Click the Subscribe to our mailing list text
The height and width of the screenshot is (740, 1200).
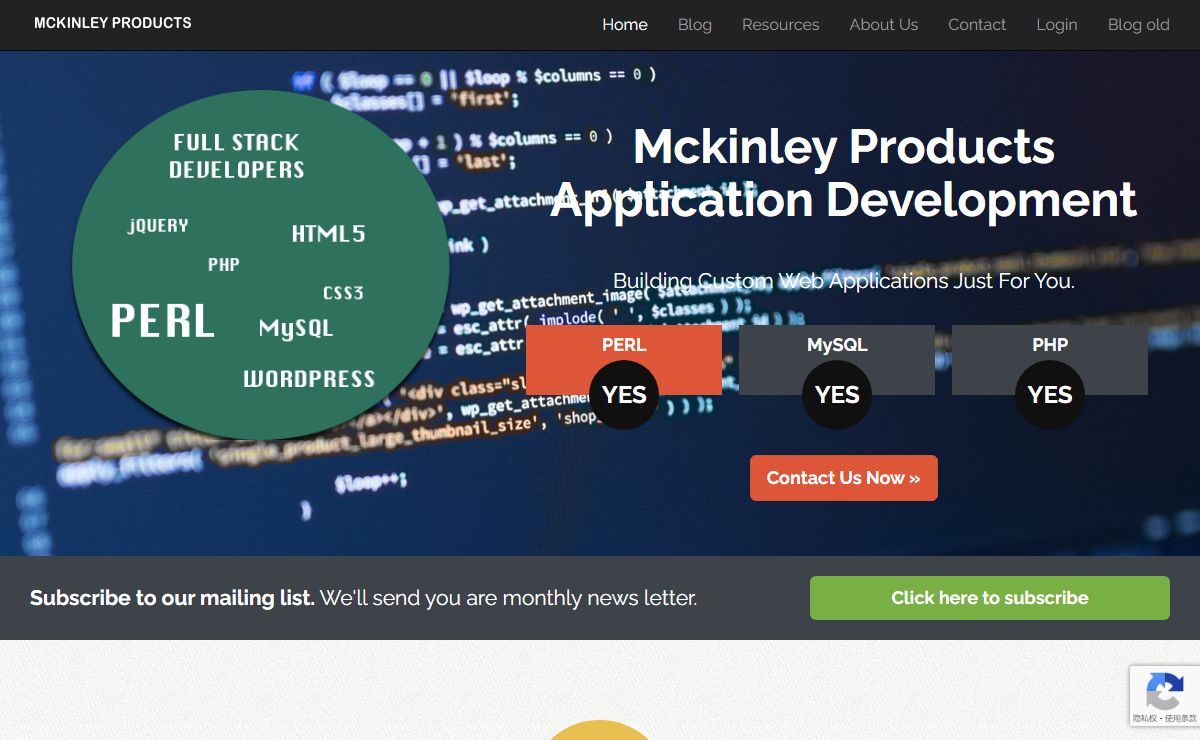click(172, 598)
